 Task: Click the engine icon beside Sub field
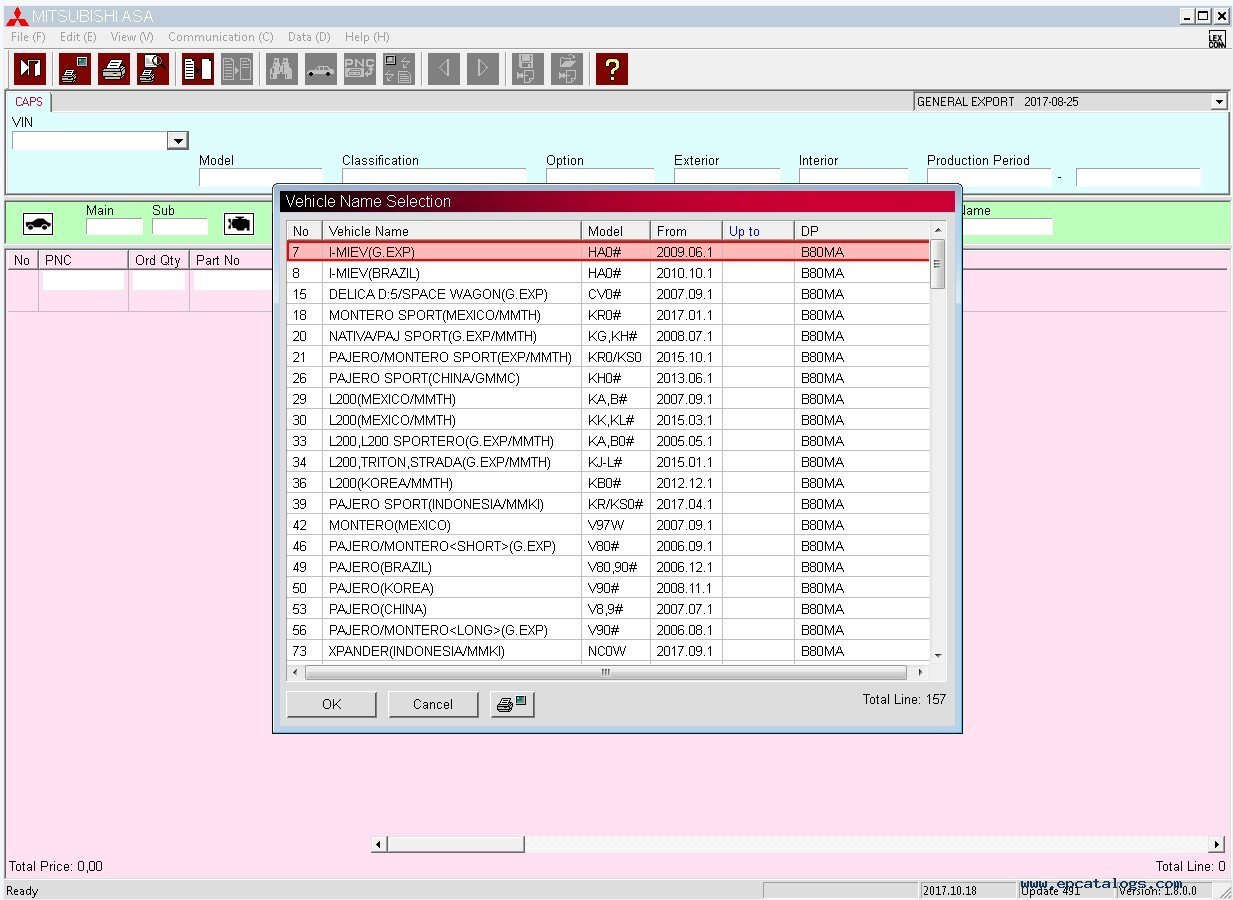pyautogui.click(x=239, y=224)
